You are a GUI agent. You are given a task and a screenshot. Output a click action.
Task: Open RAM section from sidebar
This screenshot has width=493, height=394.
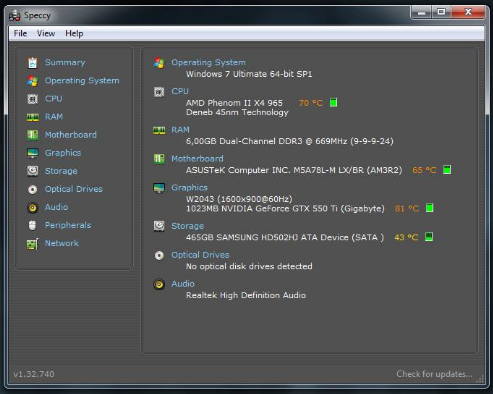click(54, 116)
